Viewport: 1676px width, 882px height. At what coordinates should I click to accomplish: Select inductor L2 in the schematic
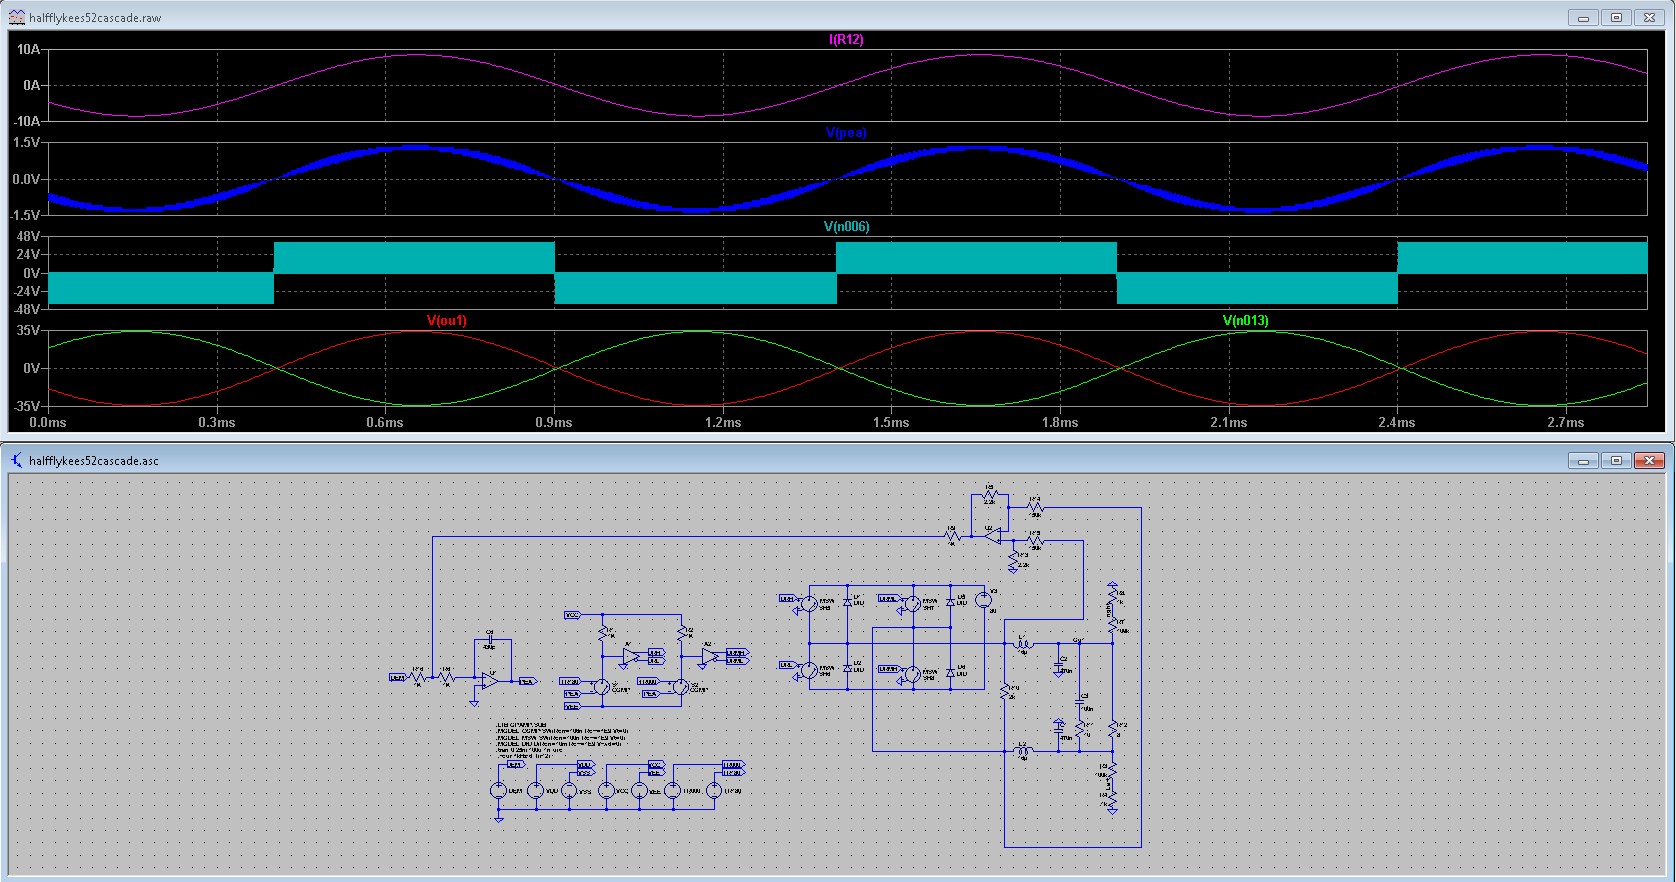1024,751
